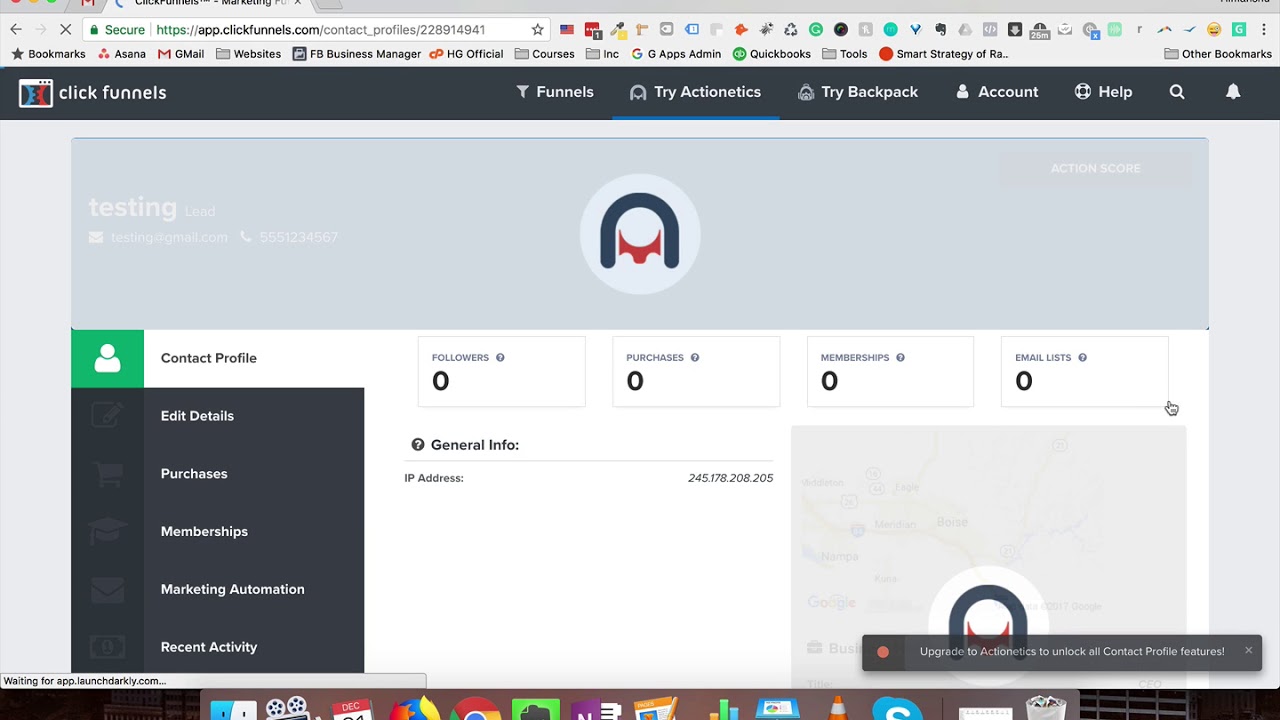Click Purchases help question icon
The height and width of the screenshot is (720, 1280).
tap(694, 357)
